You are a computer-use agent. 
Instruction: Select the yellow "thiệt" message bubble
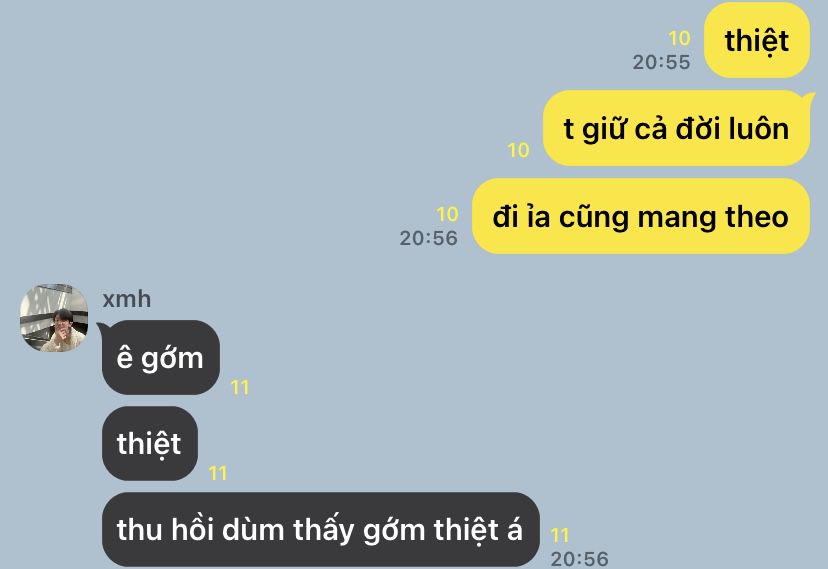(x=757, y=40)
